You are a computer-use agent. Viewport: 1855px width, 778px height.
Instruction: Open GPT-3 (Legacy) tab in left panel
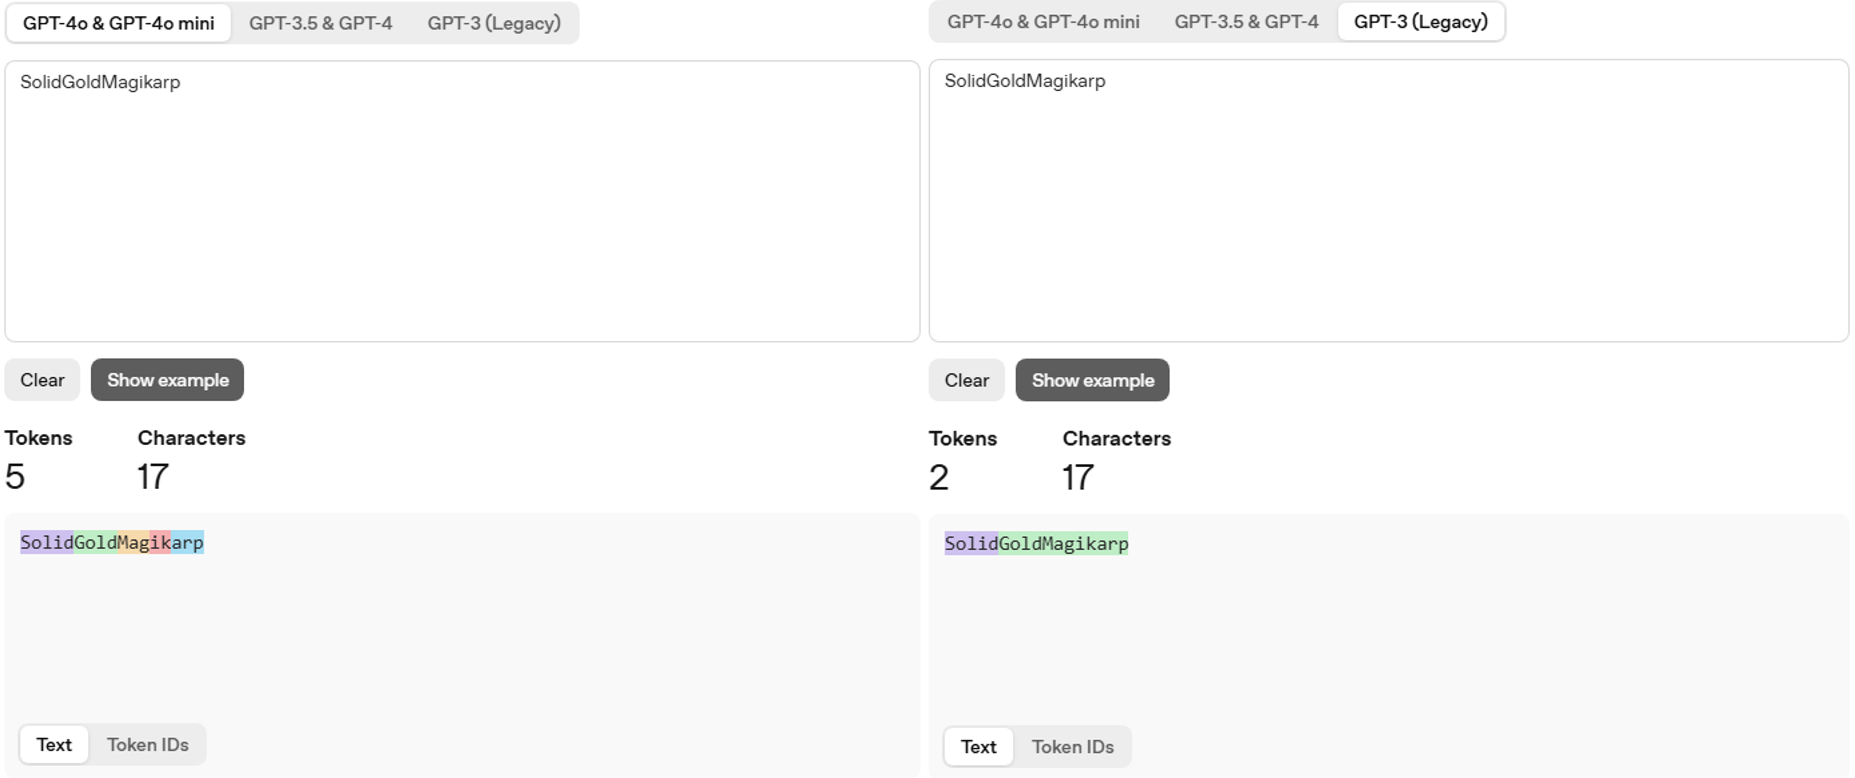pyautogui.click(x=493, y=23)
